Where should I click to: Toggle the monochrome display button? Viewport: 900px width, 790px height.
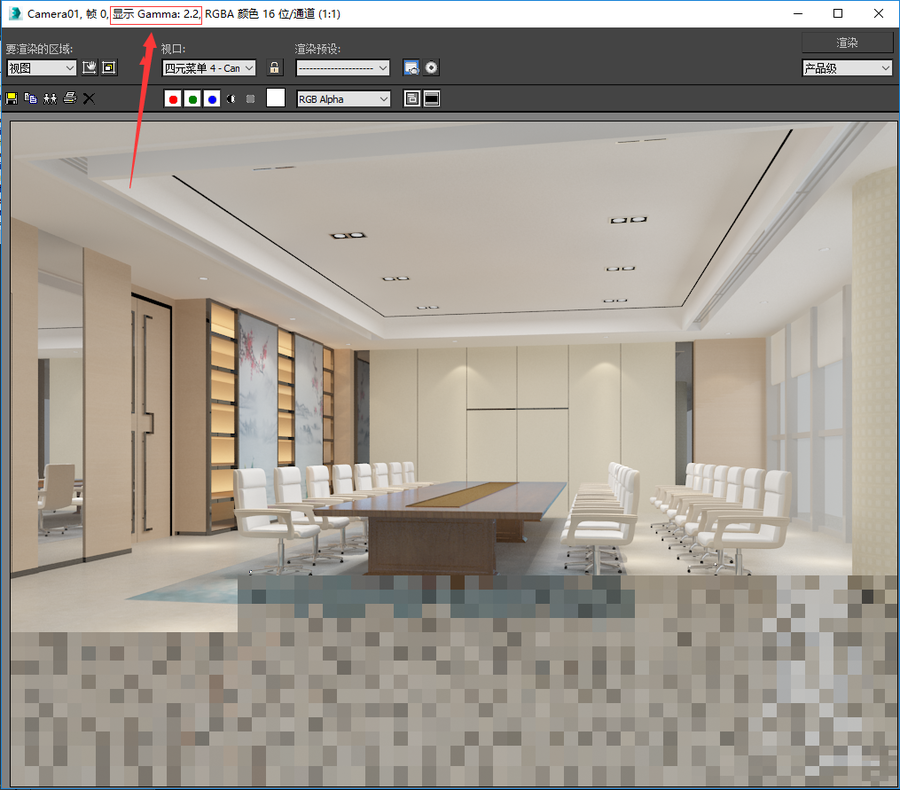click(x=250, y=99)
